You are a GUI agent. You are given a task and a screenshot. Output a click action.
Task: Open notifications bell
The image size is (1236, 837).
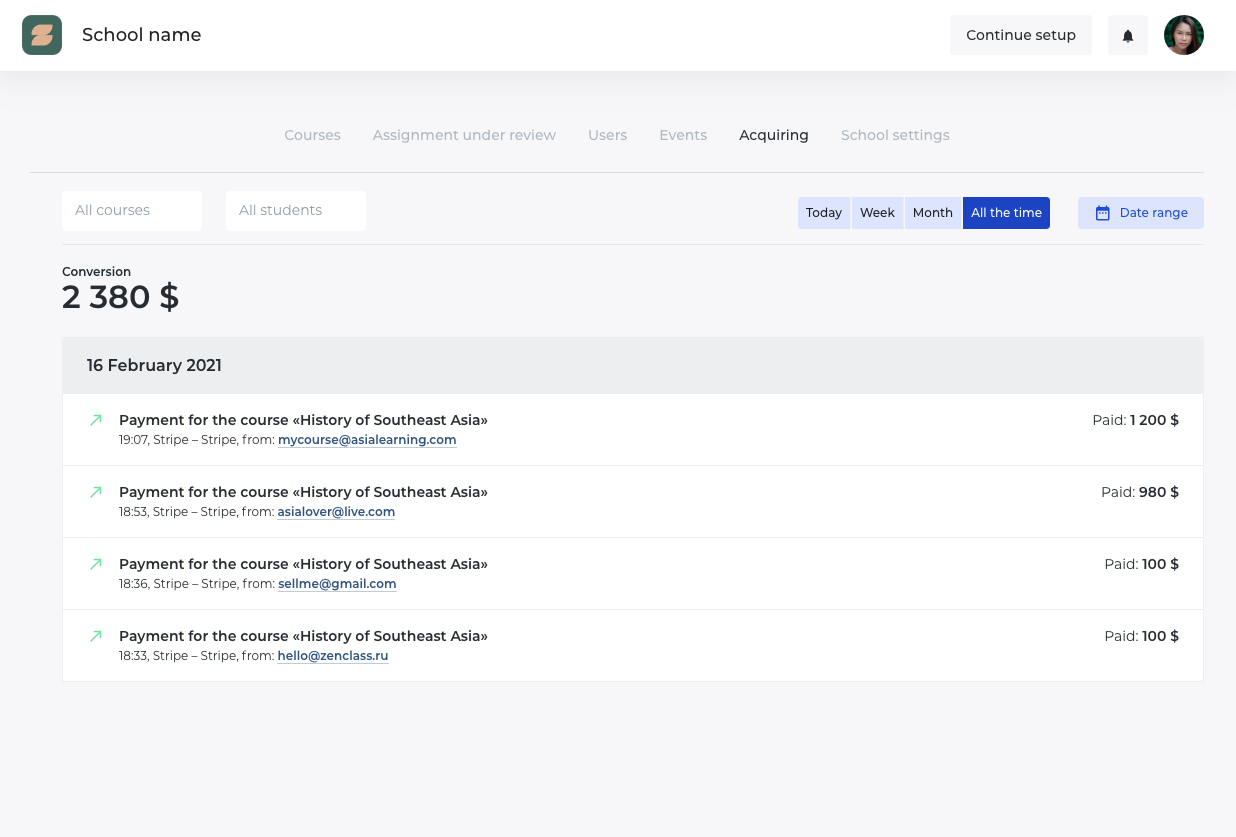tap(1128, 35)
